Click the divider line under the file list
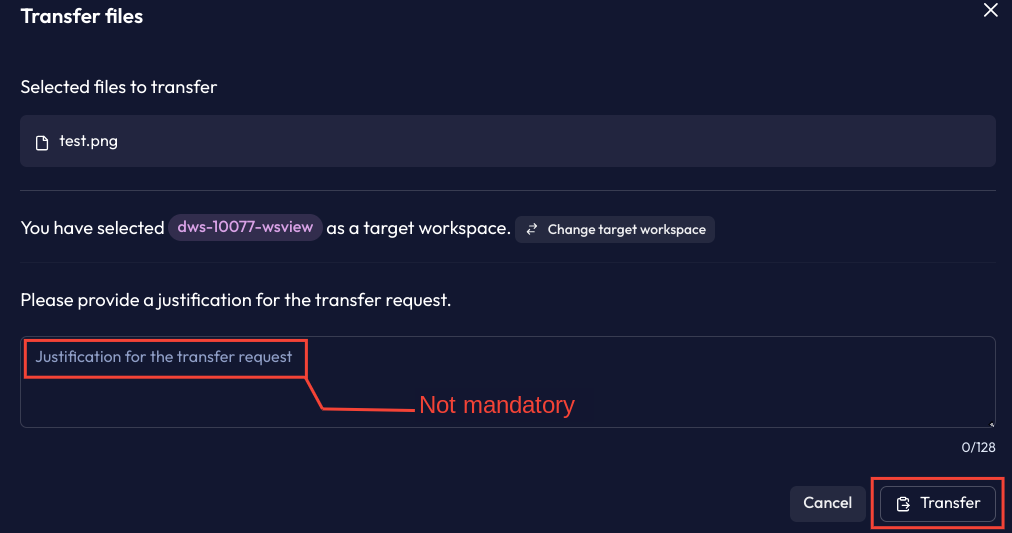The width and height of the screenshot is (1012, 533). point(507,190)
